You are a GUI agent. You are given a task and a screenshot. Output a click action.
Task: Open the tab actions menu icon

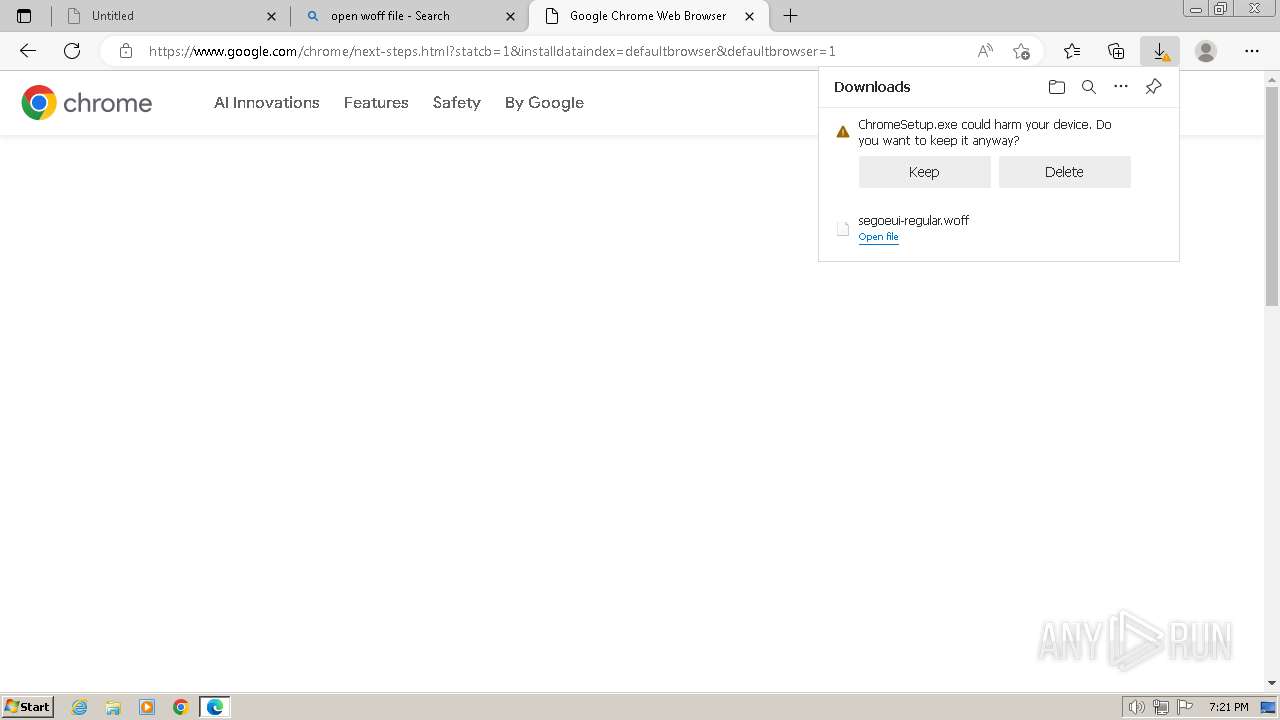(24, 16)
